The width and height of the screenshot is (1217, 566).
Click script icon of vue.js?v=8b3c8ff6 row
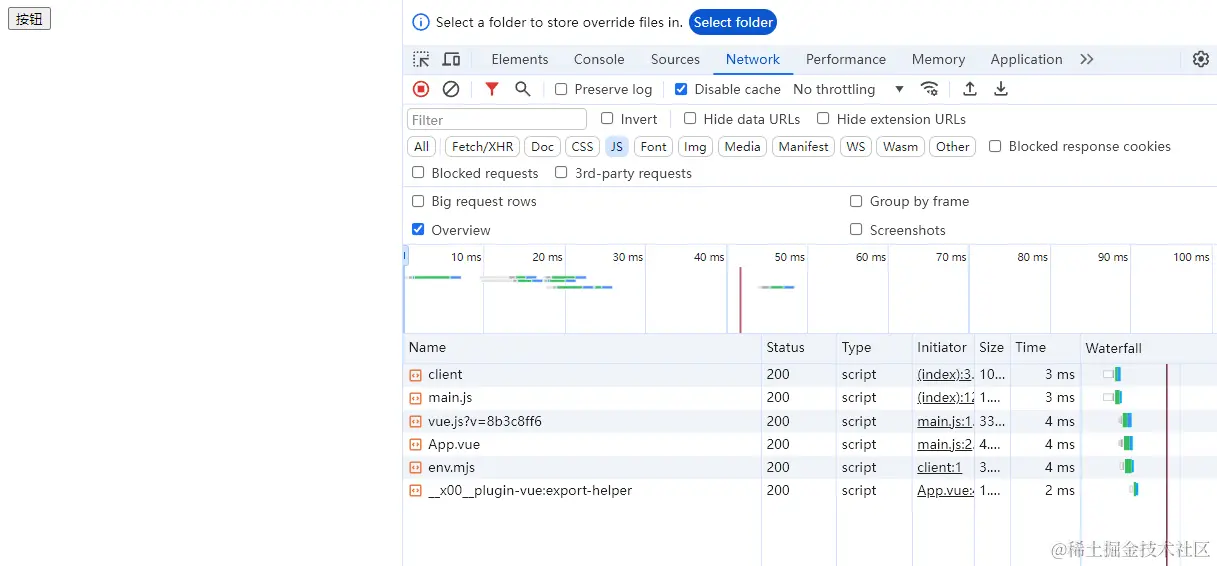point(415,421)
